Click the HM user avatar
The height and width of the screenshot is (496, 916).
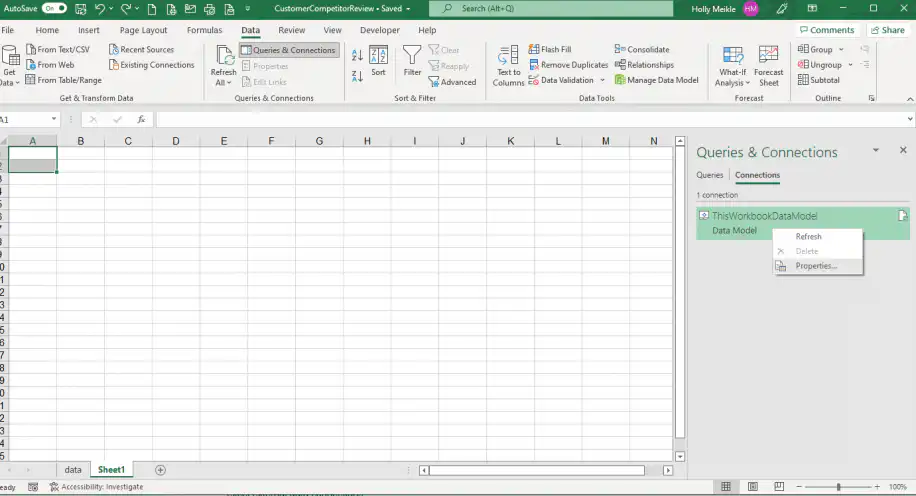click(751, 9)
